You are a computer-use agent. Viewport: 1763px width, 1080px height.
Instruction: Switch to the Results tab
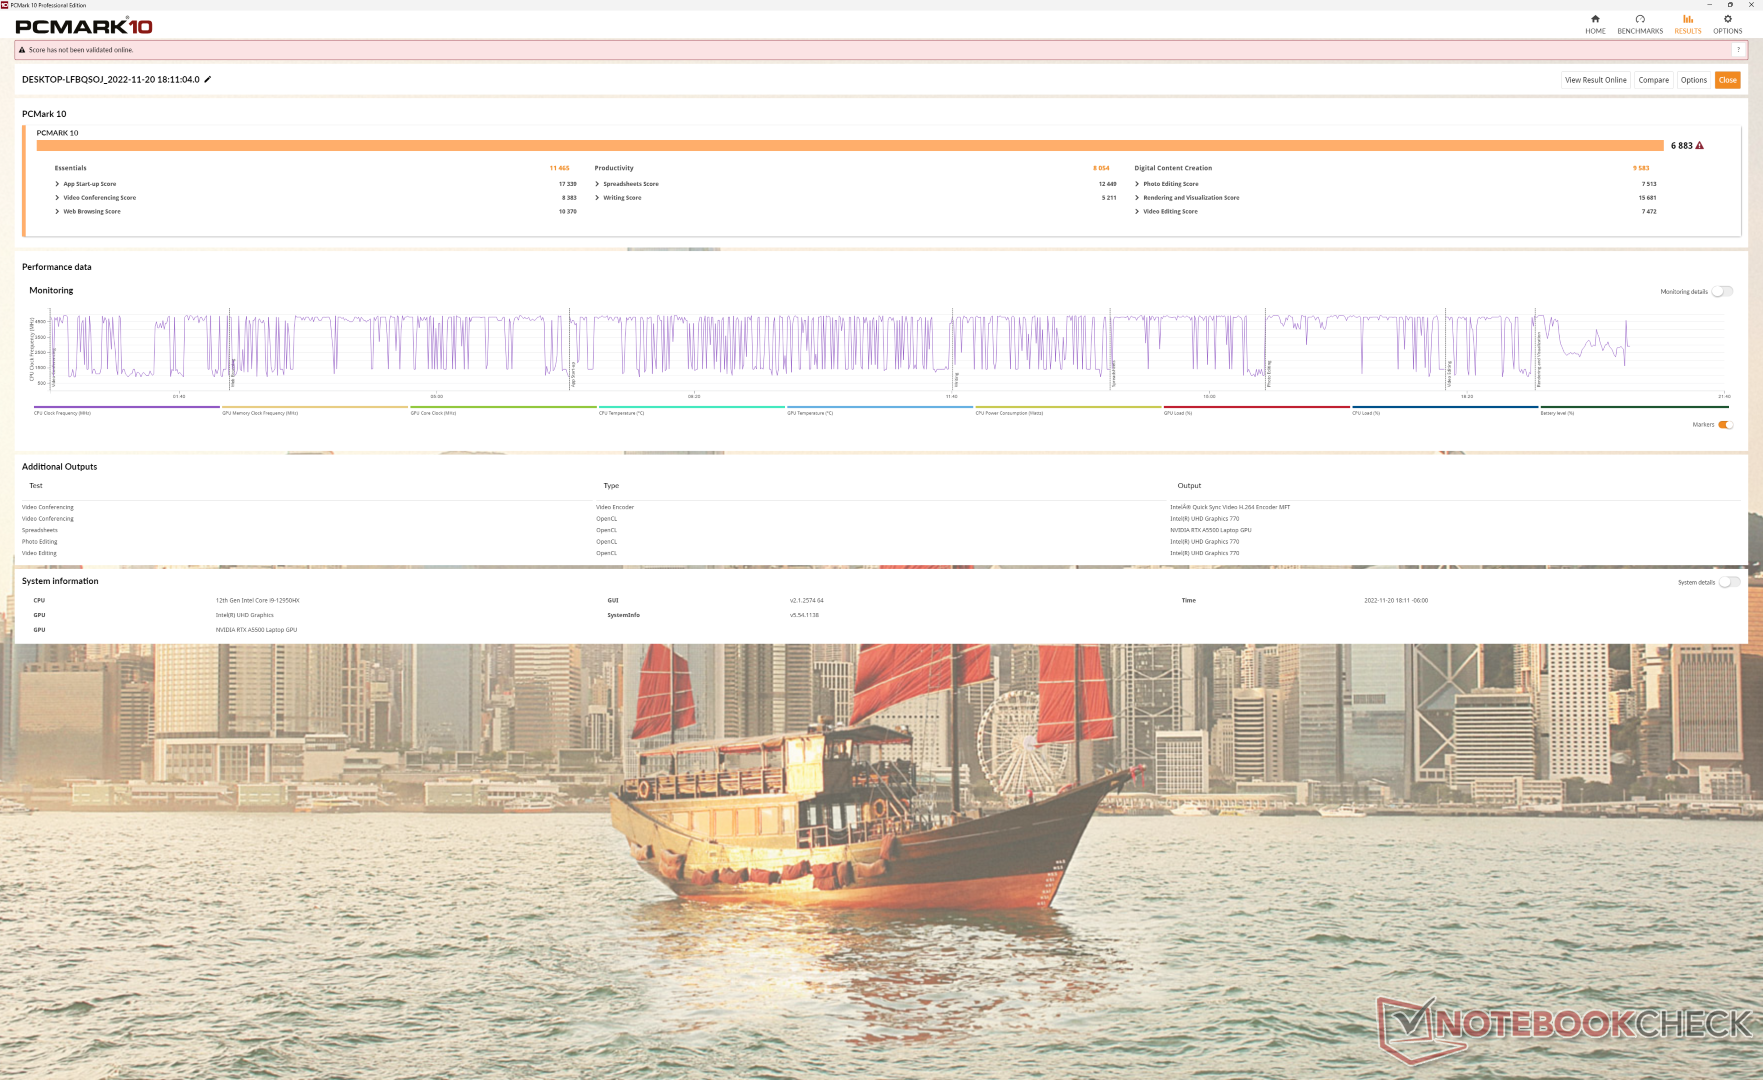(1688, 24)
